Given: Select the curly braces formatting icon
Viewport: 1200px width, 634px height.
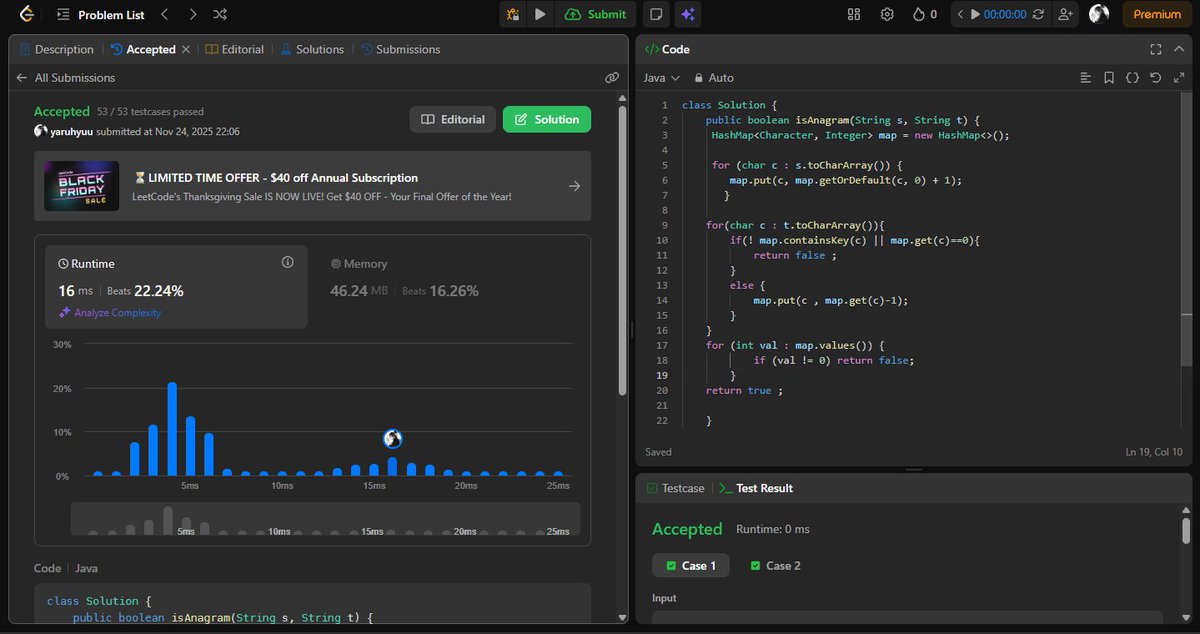Looking at the screenshot, I should [x=1131, y=77].
